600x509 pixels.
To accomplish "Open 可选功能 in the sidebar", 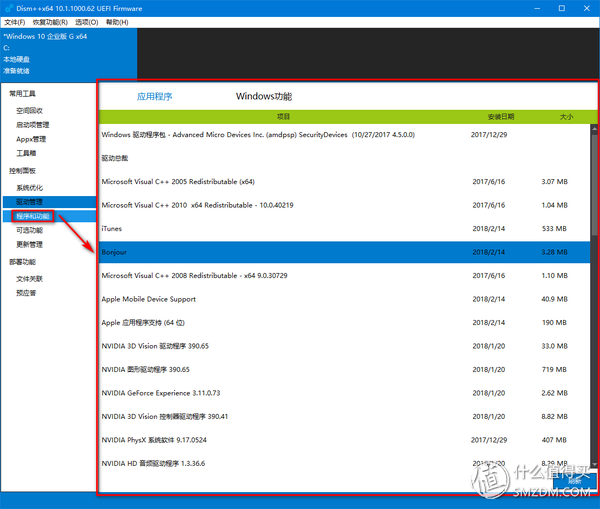I will tap(29, 230).
